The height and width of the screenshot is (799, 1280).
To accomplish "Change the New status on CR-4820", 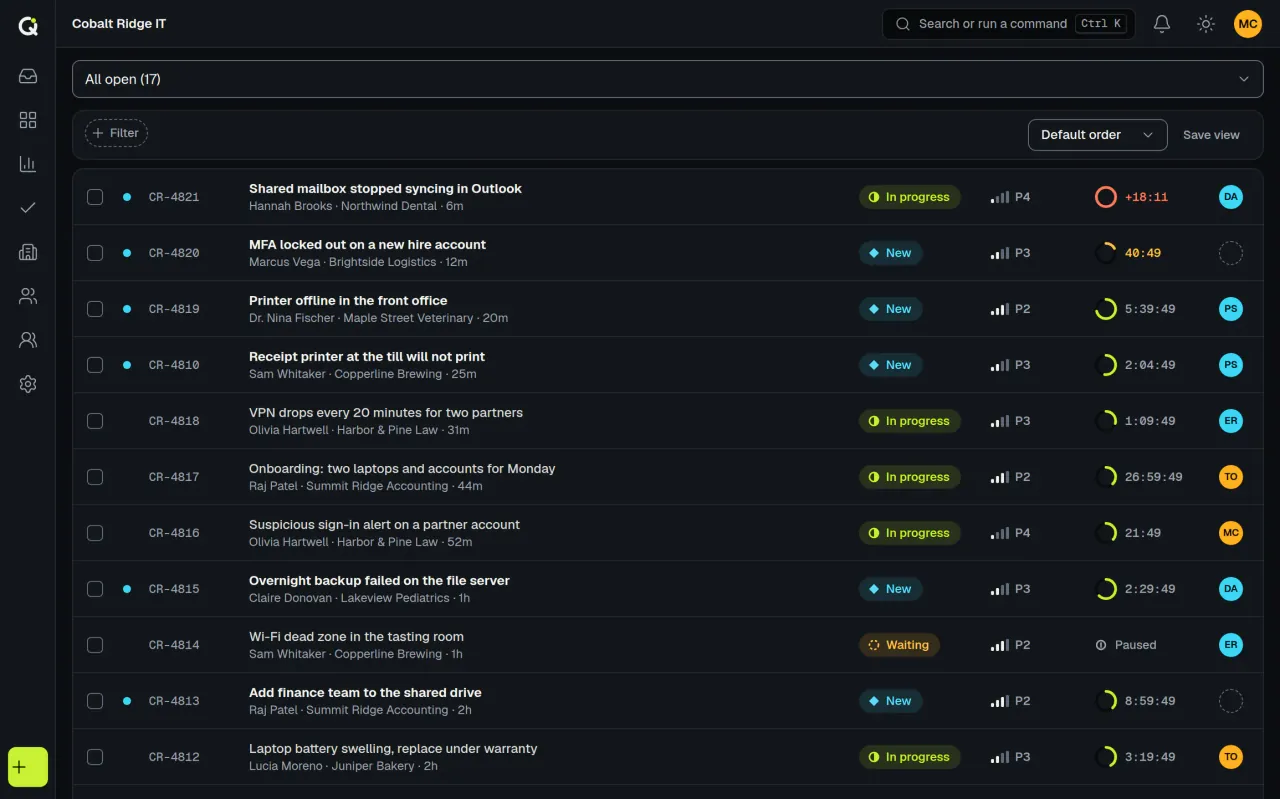I will 890,253.
